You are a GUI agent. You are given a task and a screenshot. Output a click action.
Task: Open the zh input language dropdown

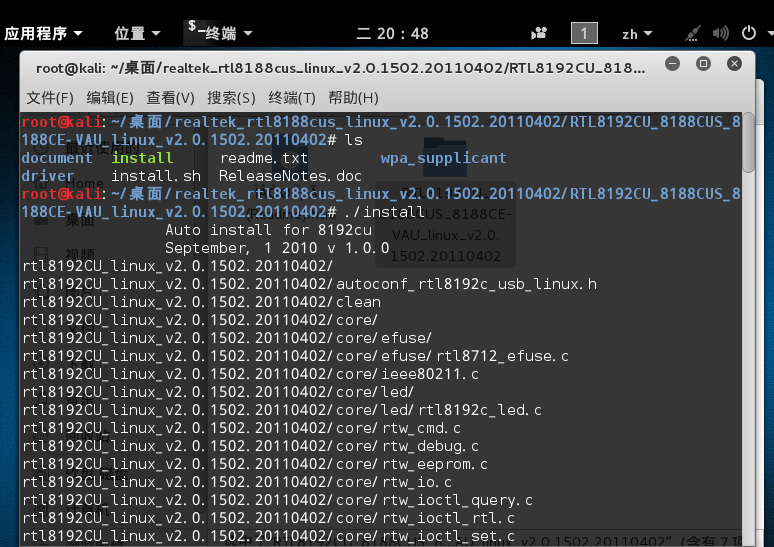(637, 34)
